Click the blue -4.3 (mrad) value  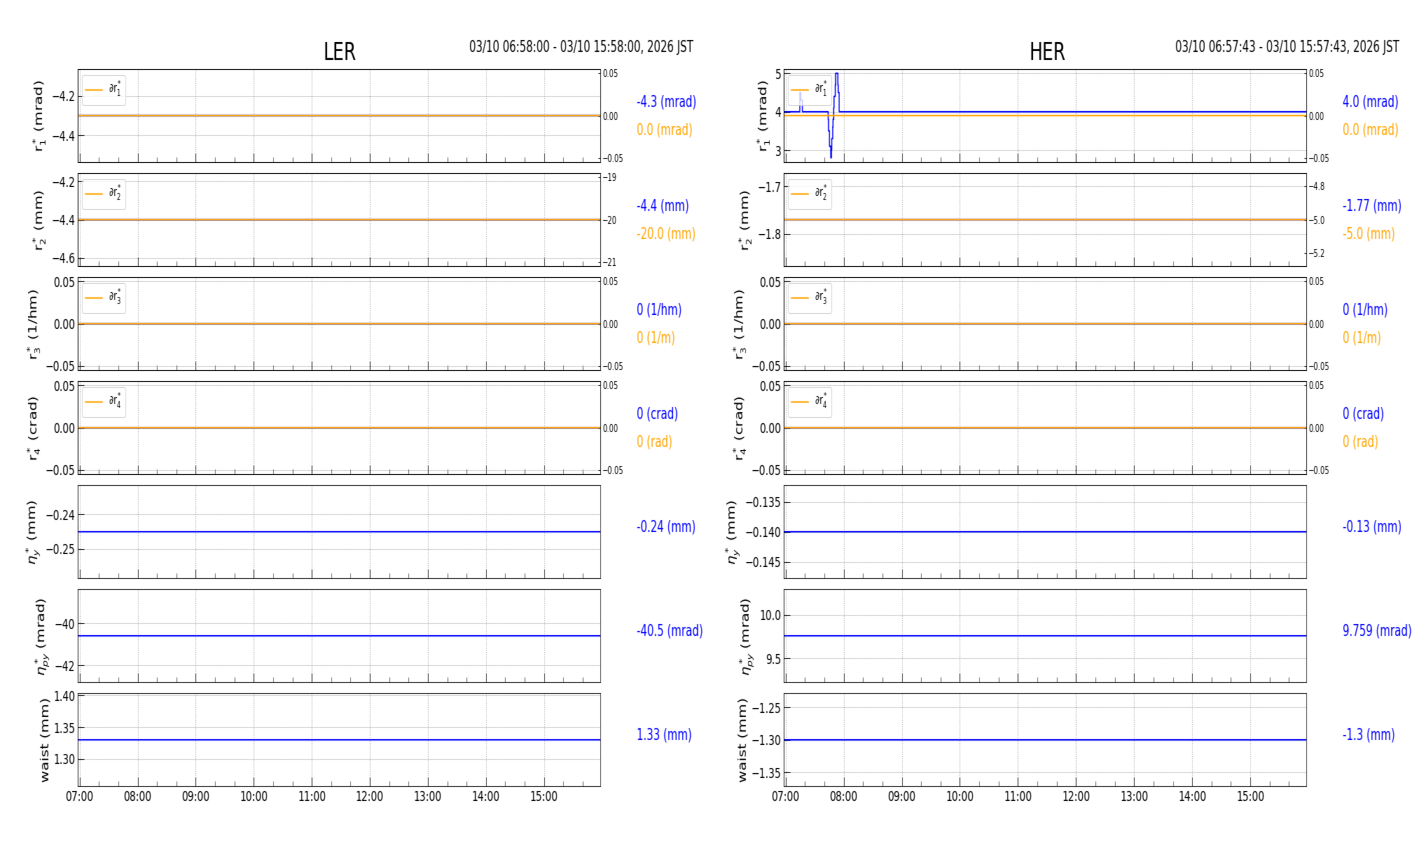pos(666,102)
